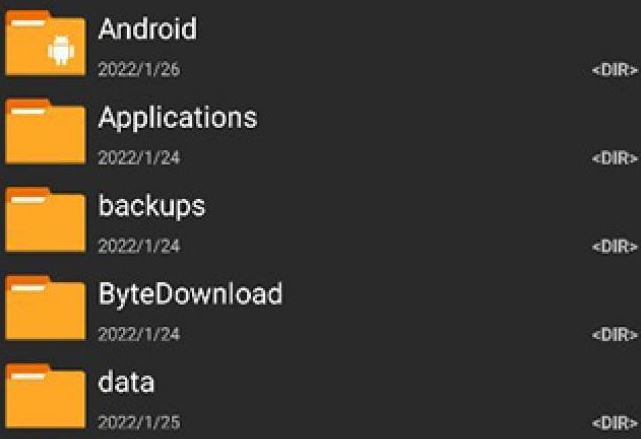Screen dimensions: 641x439
Task: Click the DIR label for Applications
Action: pos(614,159)
